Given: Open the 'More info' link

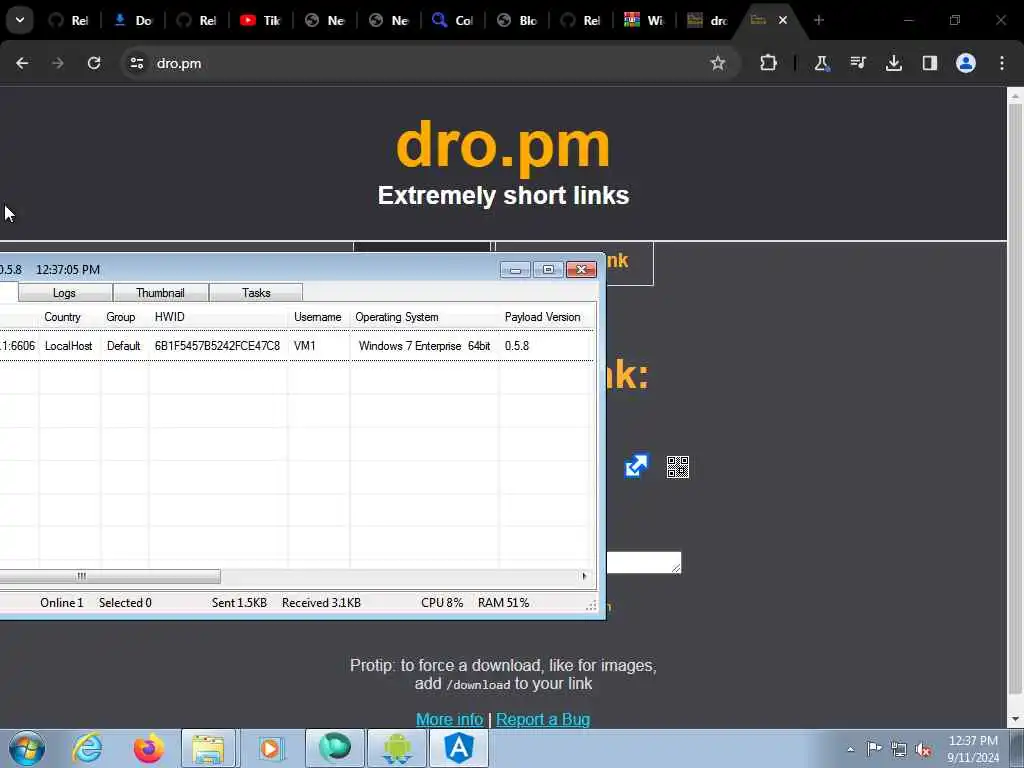Looking at the screenshot, I should [449, 719].
